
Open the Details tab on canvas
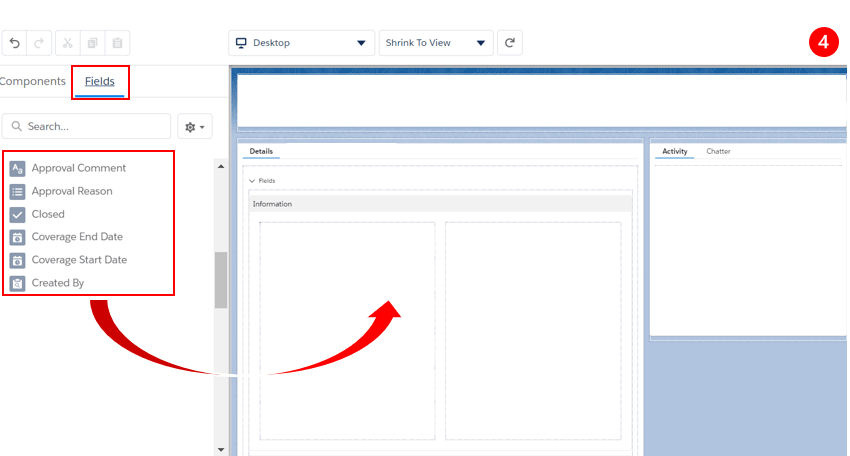(x=261, y=151)
